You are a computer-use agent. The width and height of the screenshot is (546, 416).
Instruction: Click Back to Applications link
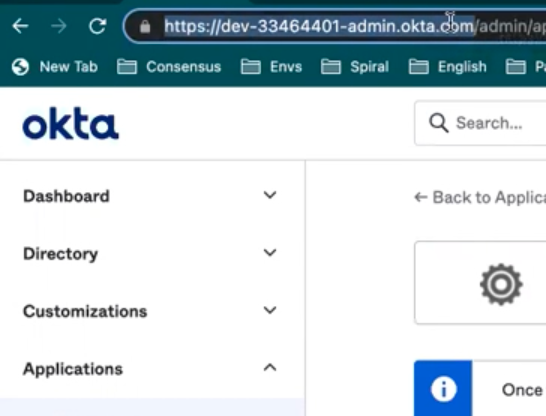tap(480, 197)
